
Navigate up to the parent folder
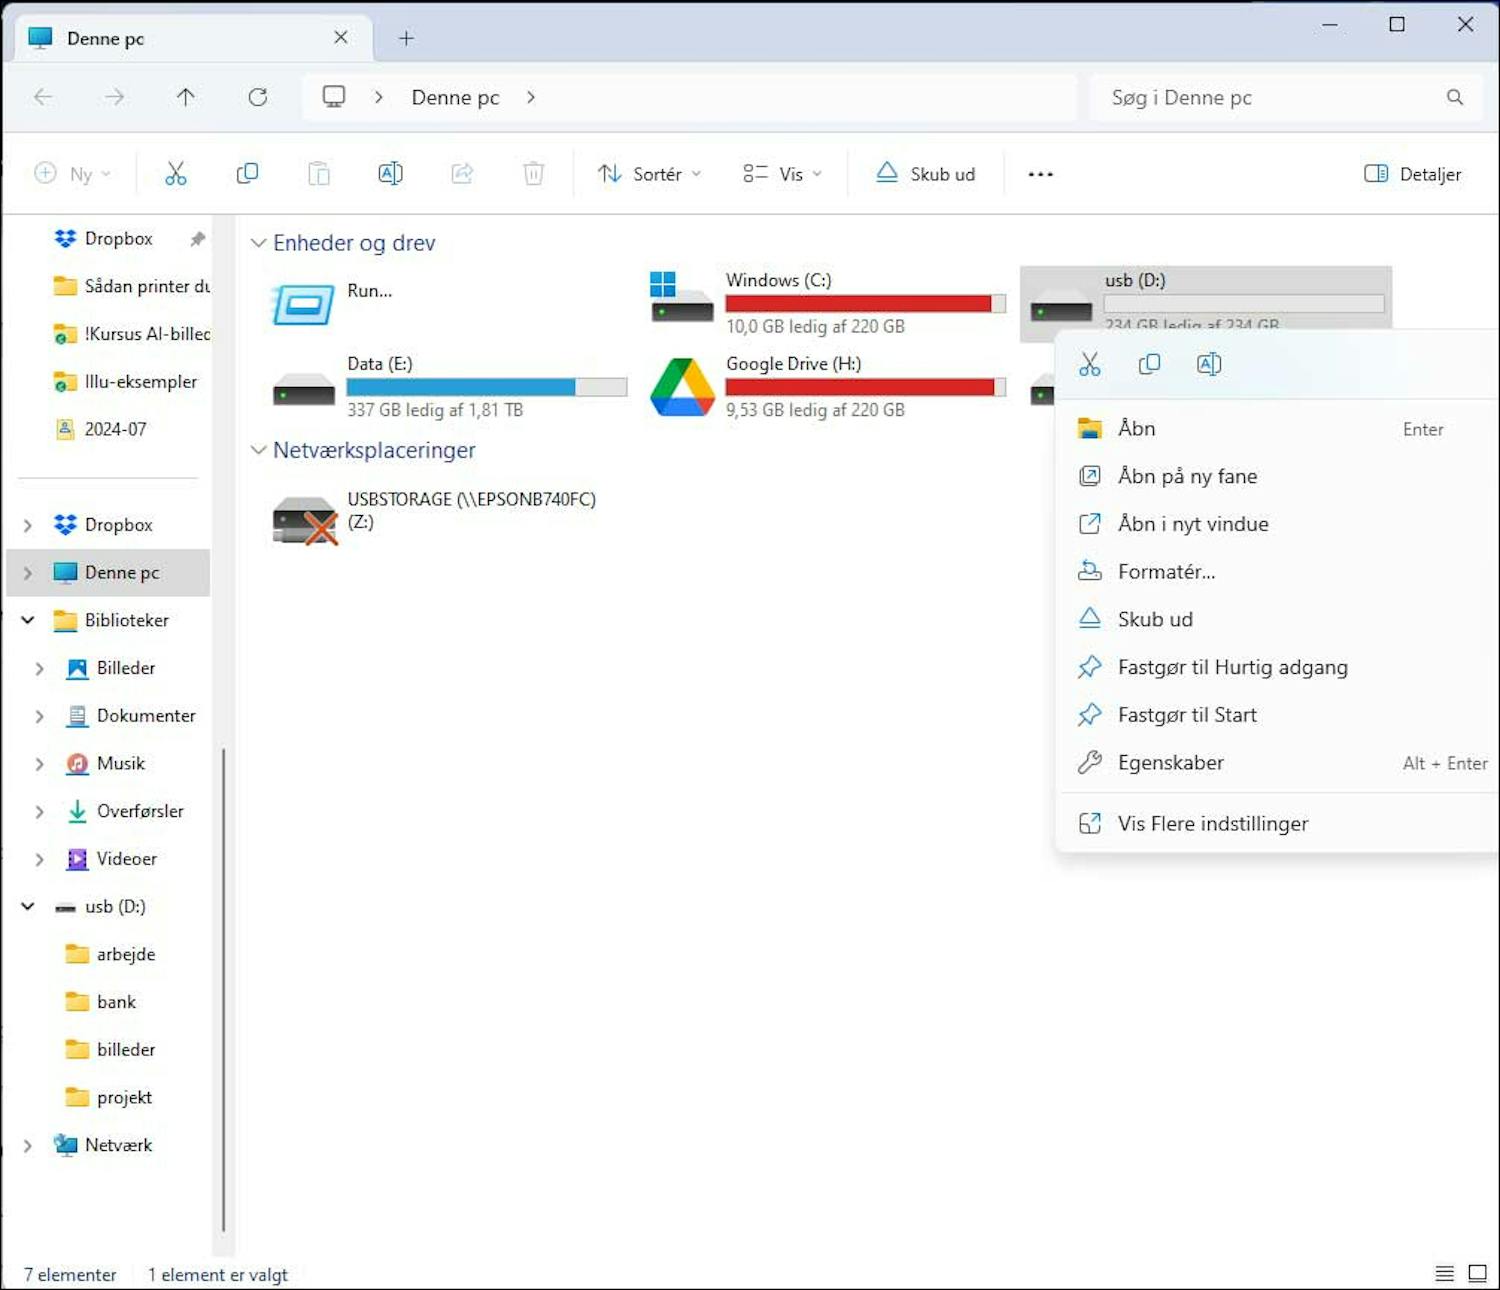[186, 97]
